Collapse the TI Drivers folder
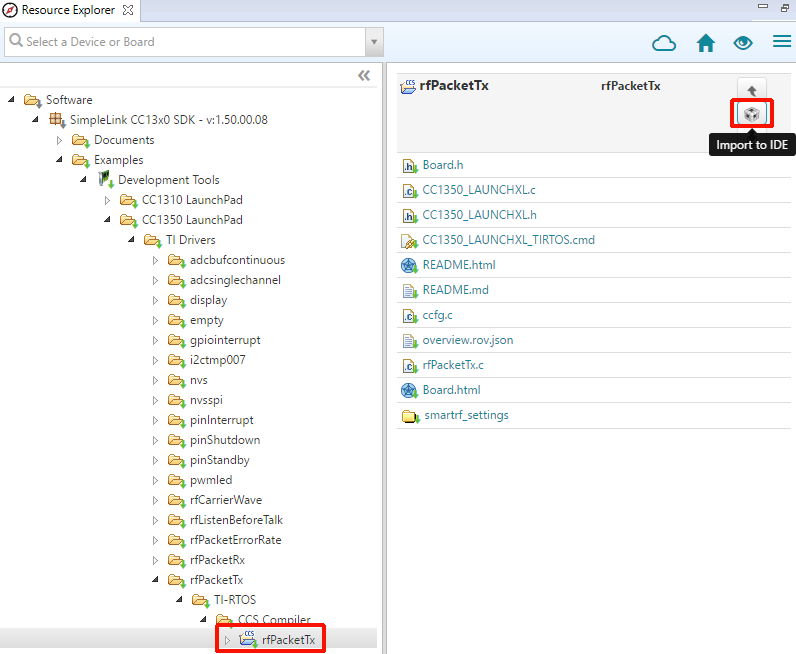Image resolution: width=796 pixels, height=654 pixels. (x=131, y=239)
